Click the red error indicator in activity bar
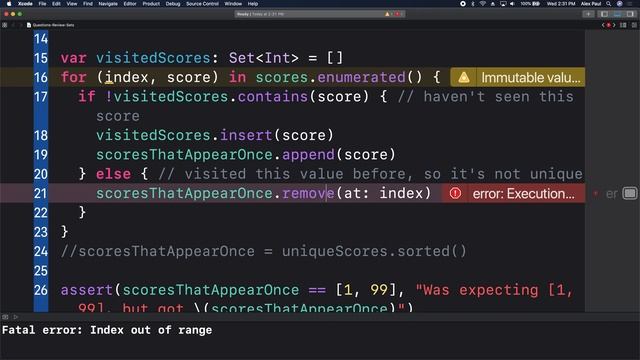Viewport: 640px width, 360px height. [398, 14]
